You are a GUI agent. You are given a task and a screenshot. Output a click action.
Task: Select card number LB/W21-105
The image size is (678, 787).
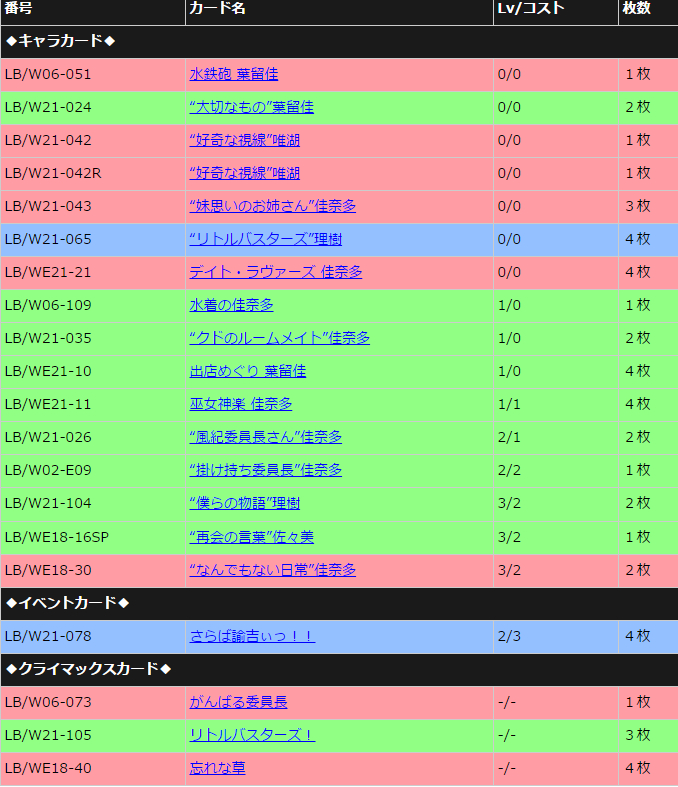48,736
